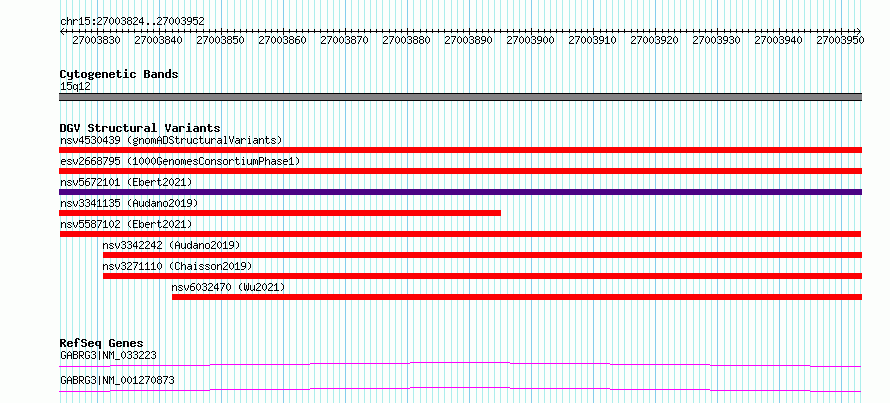Viewport: 890px width, 403px height.
Task: Click the nsv6032470 Wu2021 variant label
Action: pos(228,287)
